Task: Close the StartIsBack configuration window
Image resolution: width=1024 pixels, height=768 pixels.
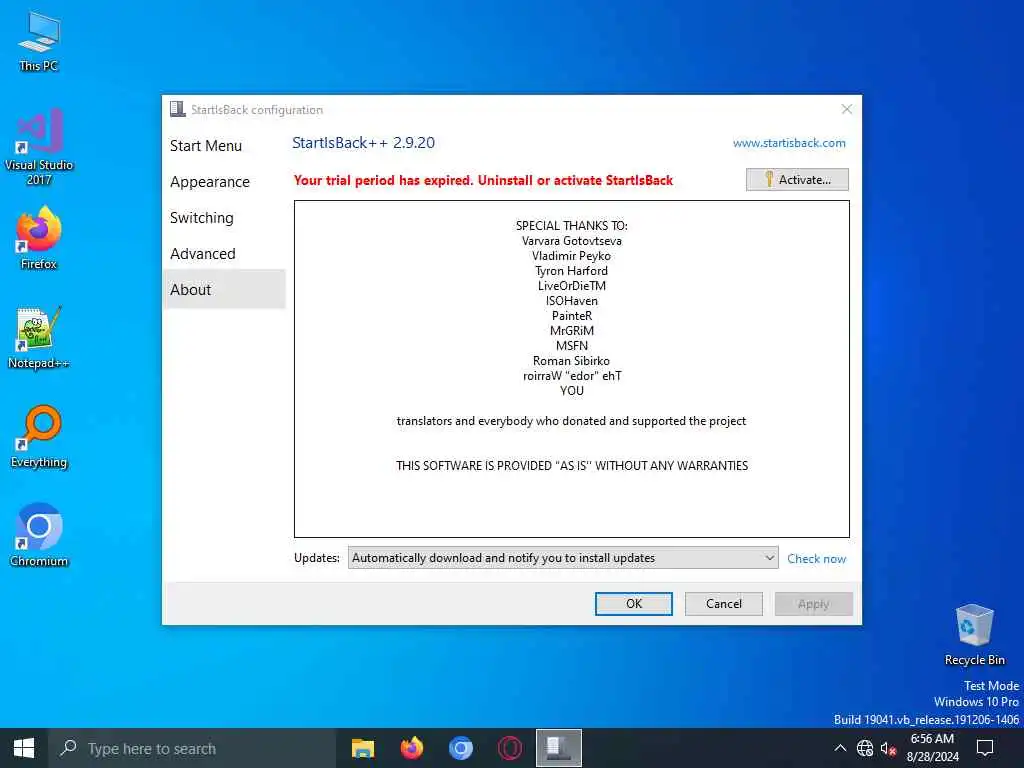Action: 846,109
